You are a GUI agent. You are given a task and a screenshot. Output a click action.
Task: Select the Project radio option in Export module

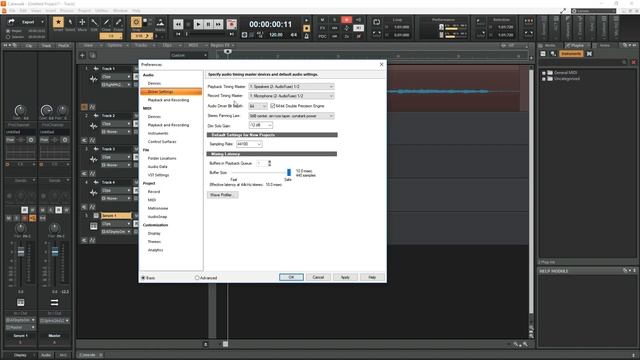coord(8,31)
